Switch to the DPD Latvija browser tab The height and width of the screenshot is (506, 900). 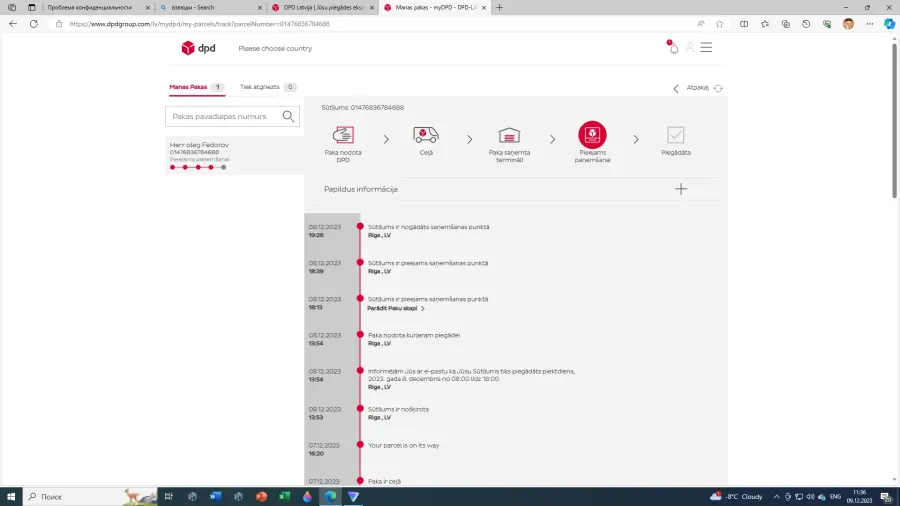coord(323,7)
